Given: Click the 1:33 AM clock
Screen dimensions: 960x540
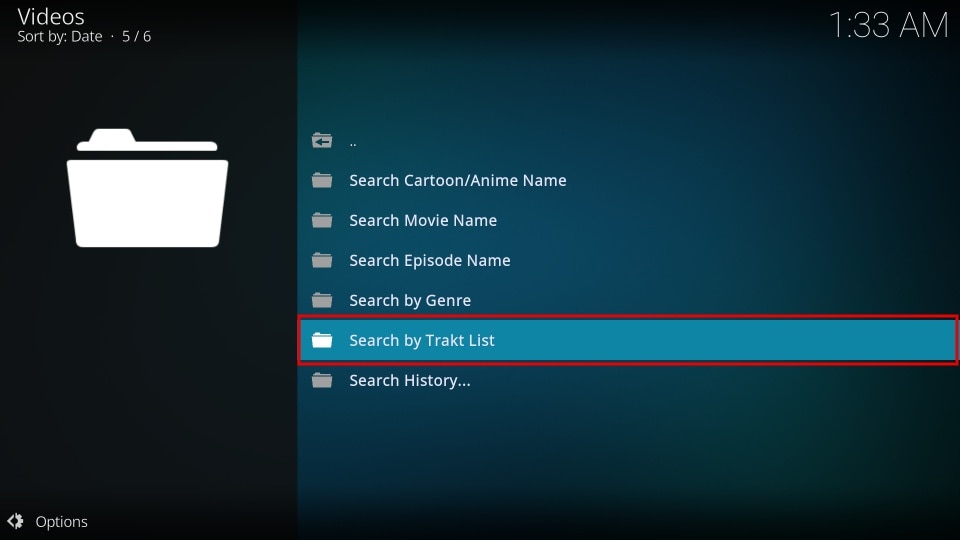Looking at the screenshot, I should [888, 26].
